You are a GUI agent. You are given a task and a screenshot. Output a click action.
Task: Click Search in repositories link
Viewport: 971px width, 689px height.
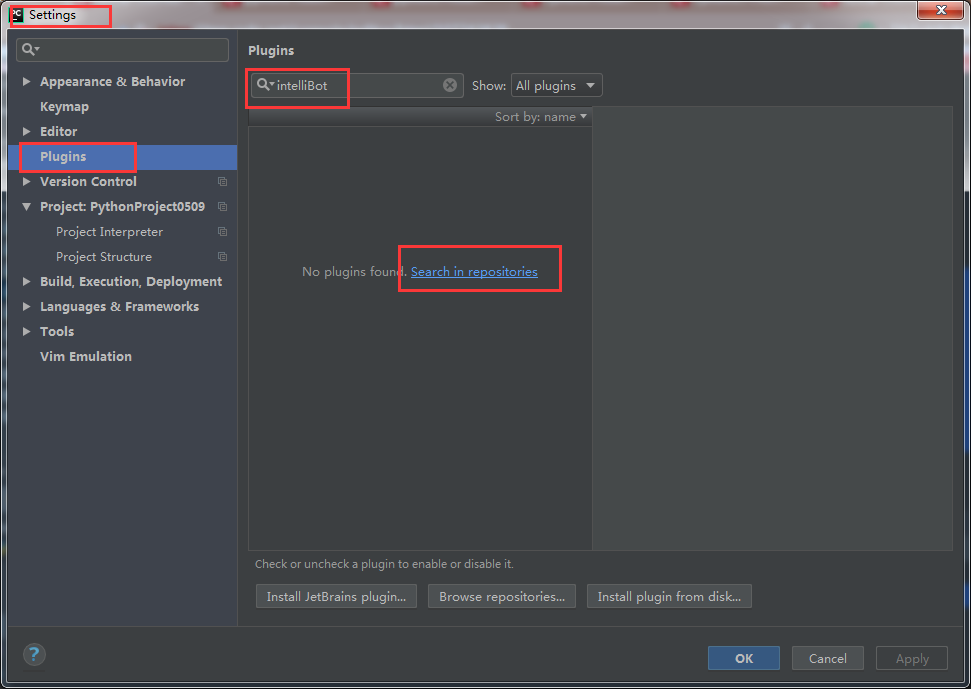[x=474, y=272]
